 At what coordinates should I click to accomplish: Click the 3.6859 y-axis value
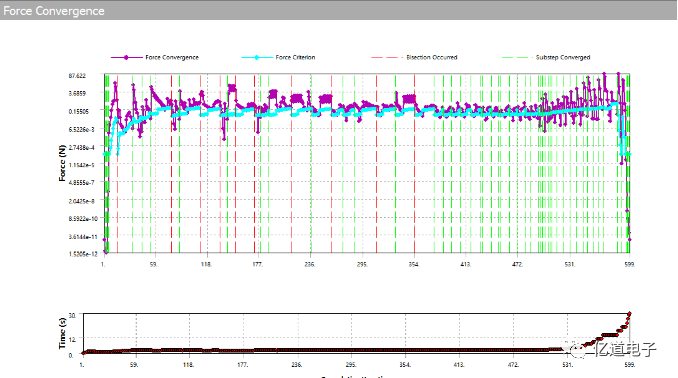coord(77,93)
